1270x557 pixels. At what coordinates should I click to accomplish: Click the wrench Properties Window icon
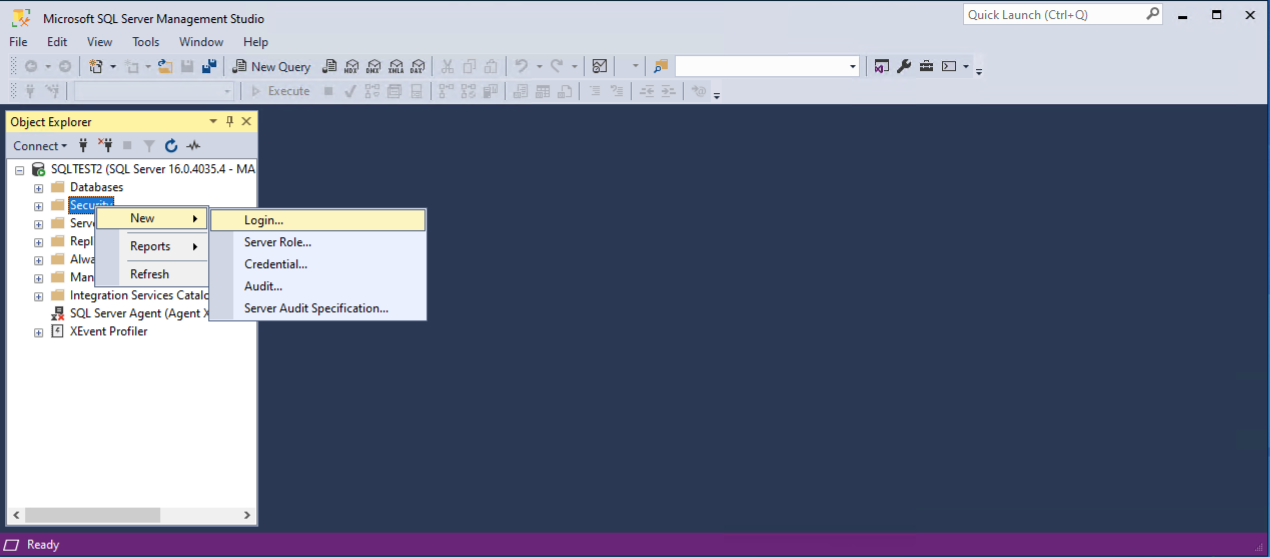[903, 66]
